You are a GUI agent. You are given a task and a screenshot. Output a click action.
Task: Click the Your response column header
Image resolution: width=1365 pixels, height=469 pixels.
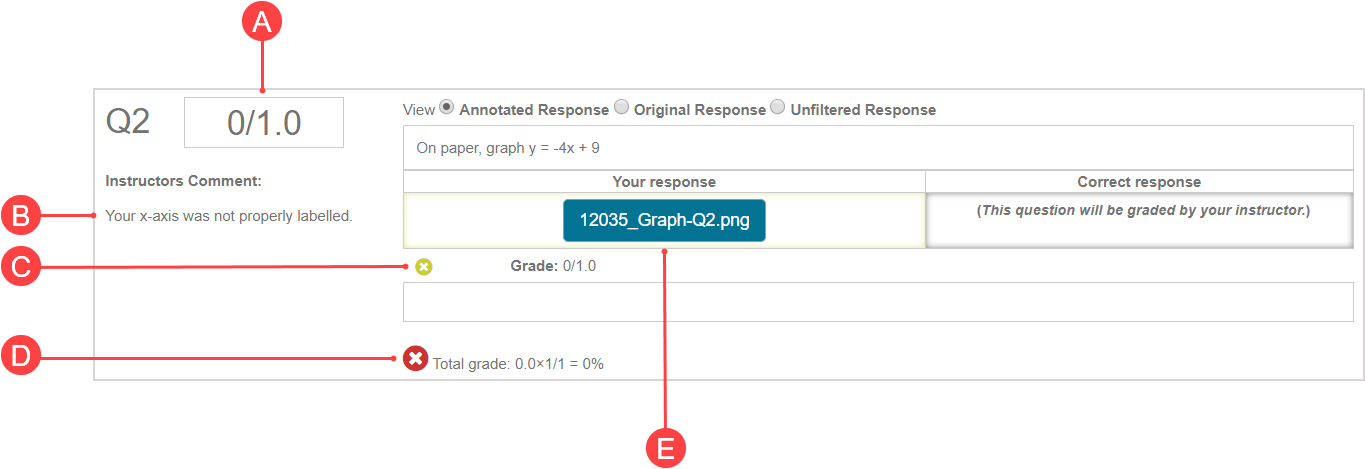point(664,182)
